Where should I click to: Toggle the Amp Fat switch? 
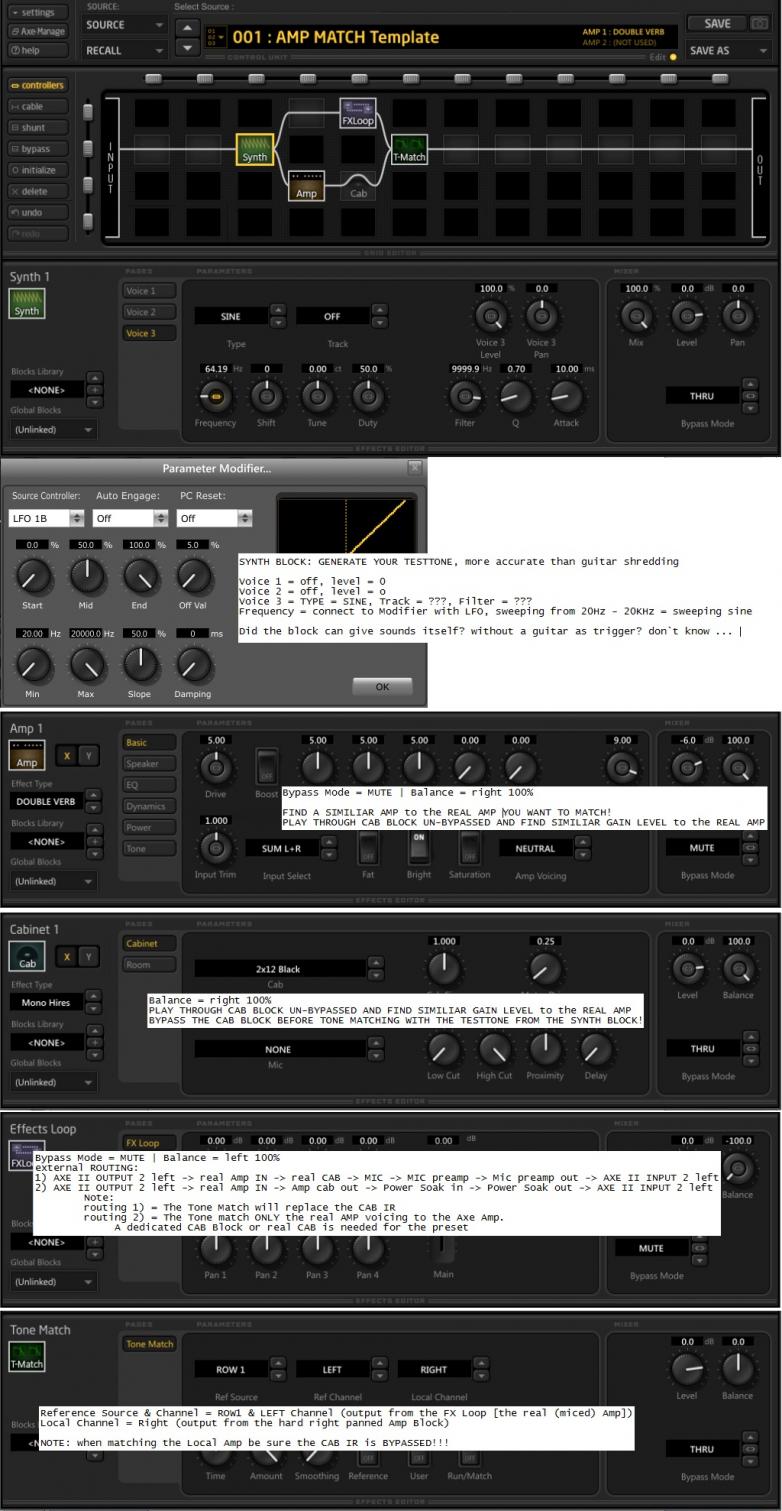click(367, 847)
